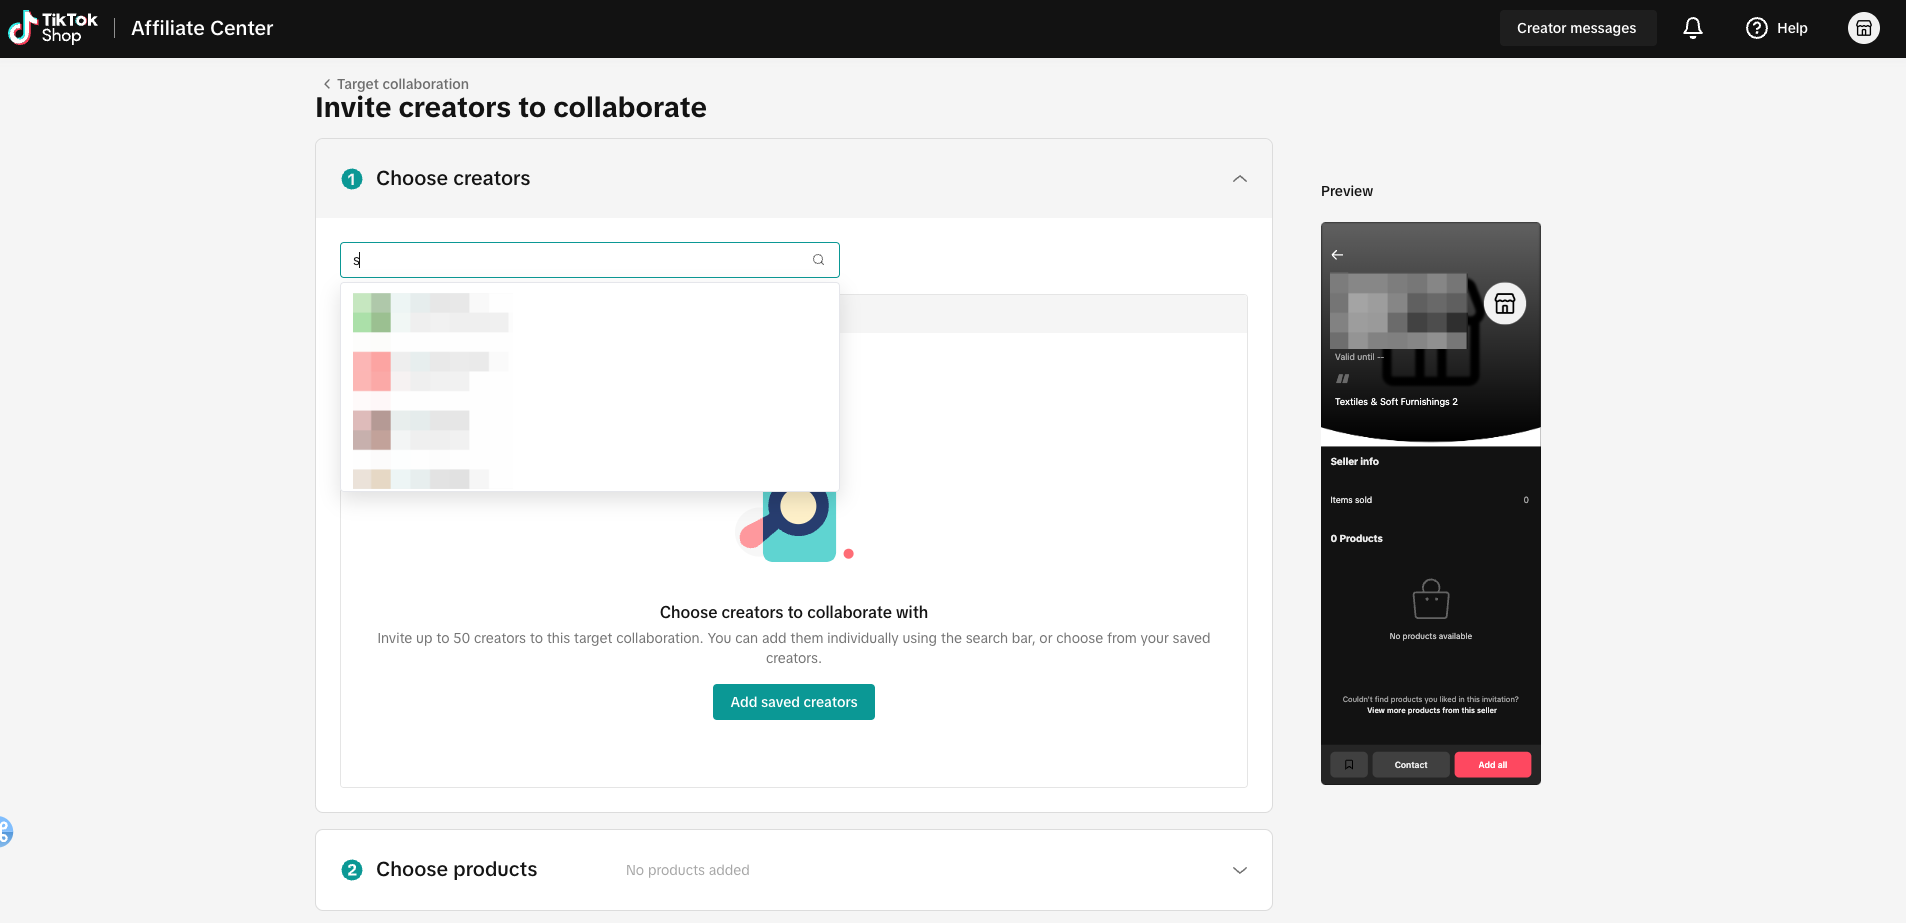Select the first creator suggestion

click(590, 313)
